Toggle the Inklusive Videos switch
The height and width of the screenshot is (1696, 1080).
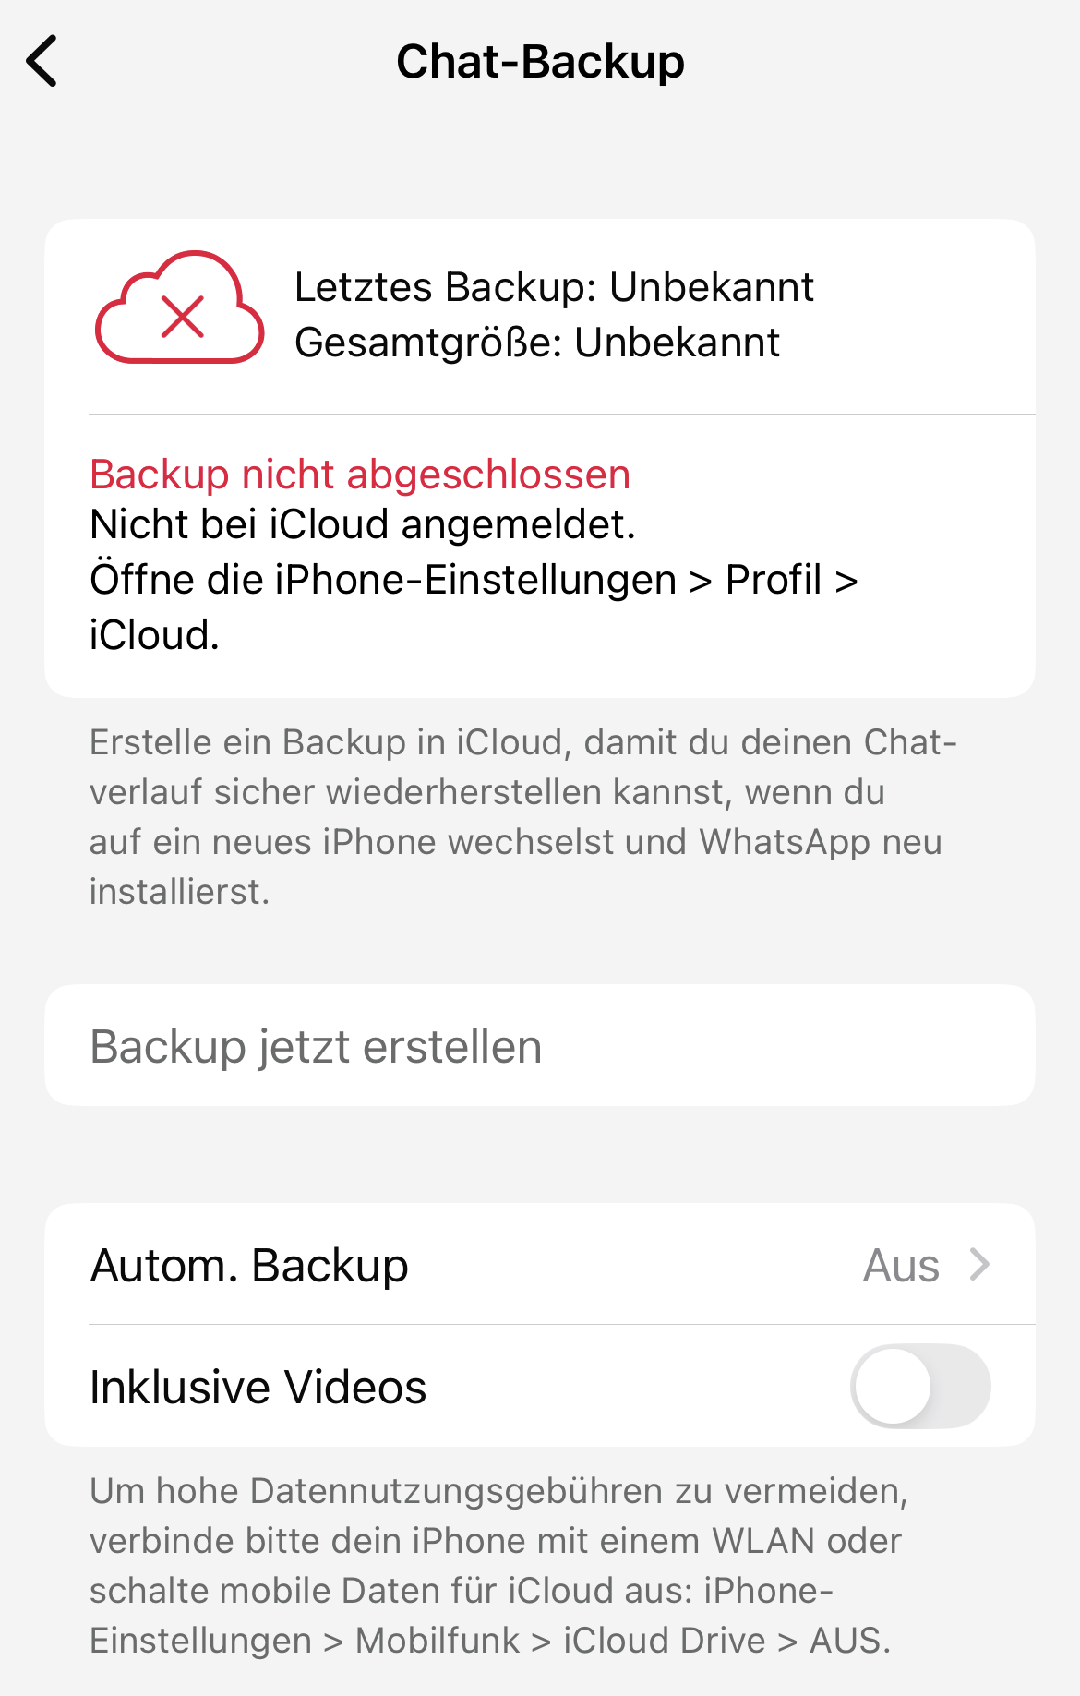click(920, 1386)
